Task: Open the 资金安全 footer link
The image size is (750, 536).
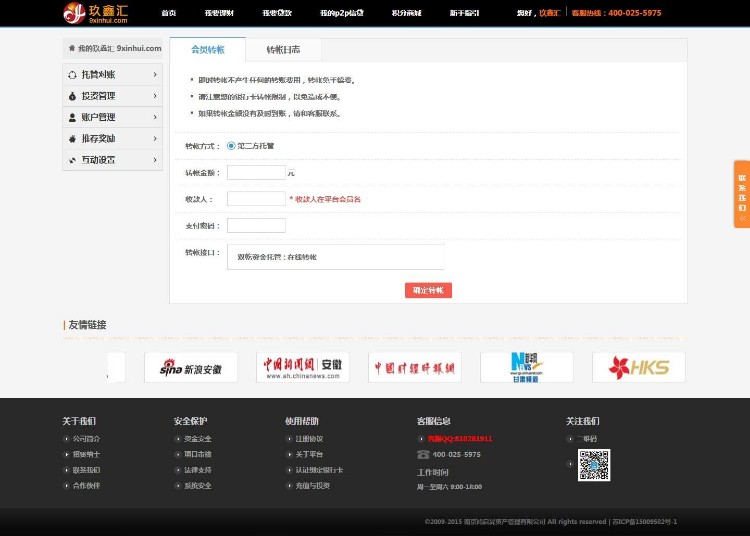Action: point(198,439)
